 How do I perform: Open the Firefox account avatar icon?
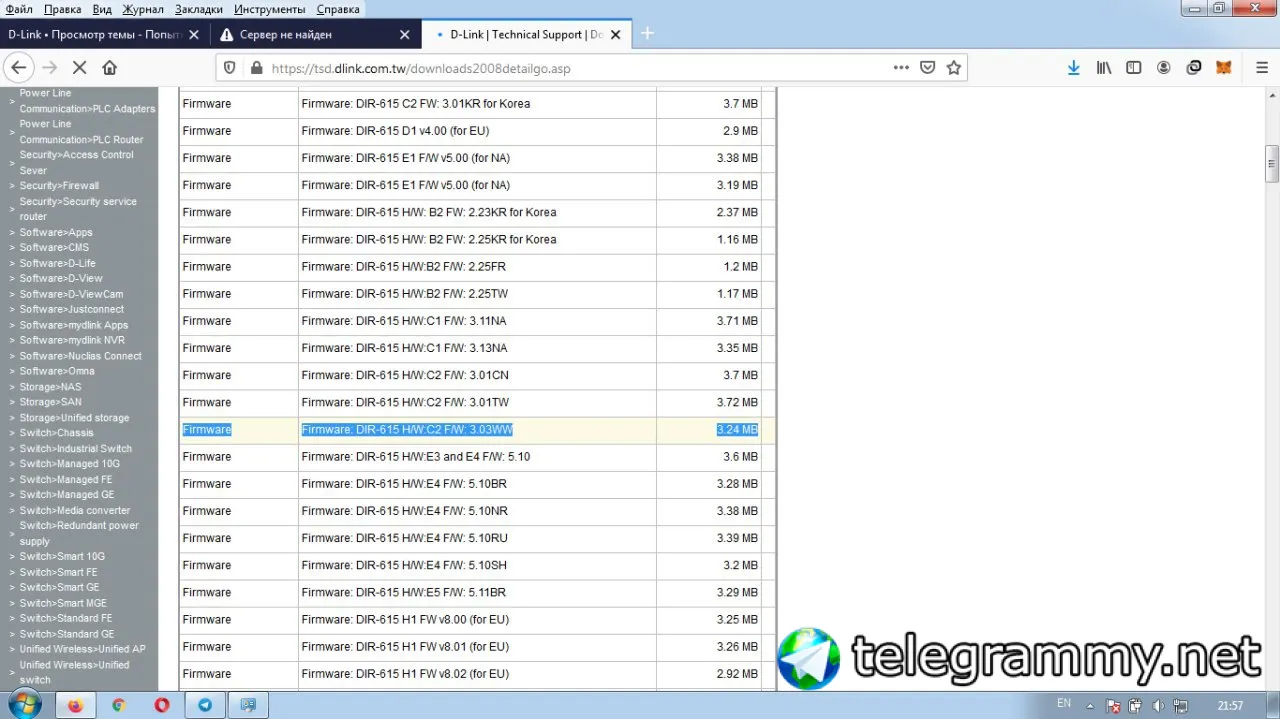(1164, 68)
